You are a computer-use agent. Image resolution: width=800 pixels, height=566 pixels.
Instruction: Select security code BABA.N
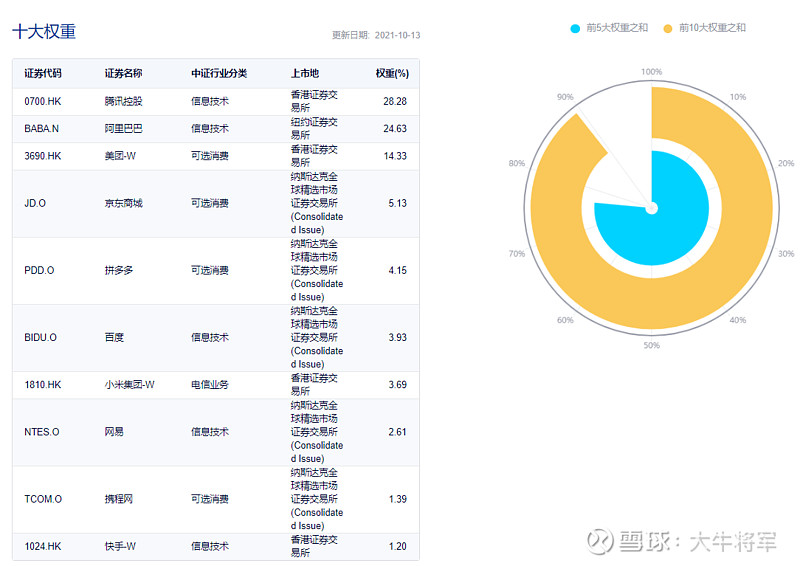(41, 129)
